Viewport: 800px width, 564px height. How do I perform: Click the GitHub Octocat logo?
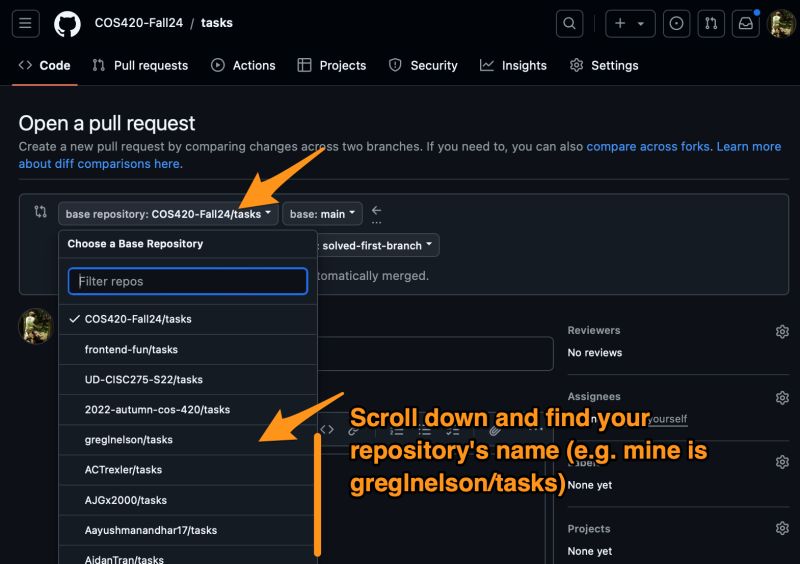point(67,24)
